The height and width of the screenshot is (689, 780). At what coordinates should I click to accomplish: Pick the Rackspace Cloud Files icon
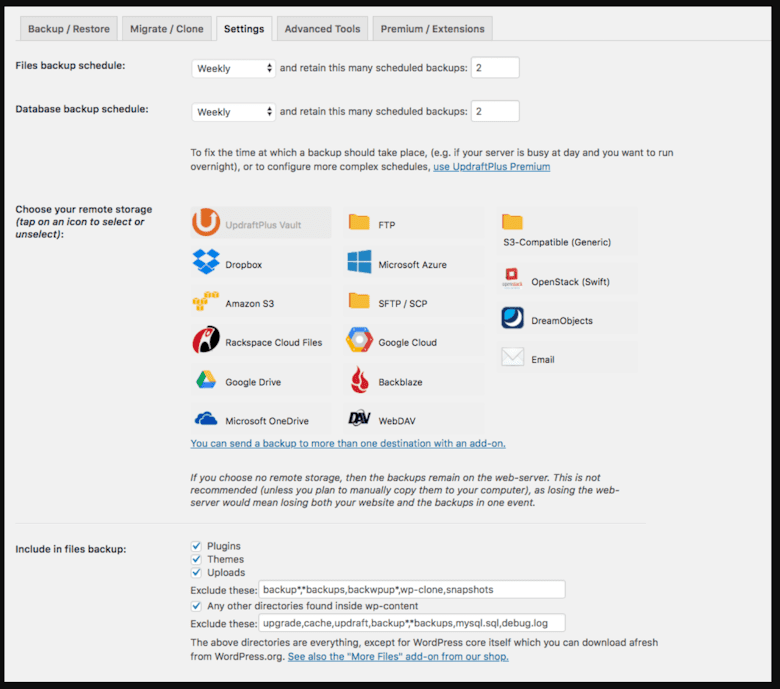click(x=206, y=340)
